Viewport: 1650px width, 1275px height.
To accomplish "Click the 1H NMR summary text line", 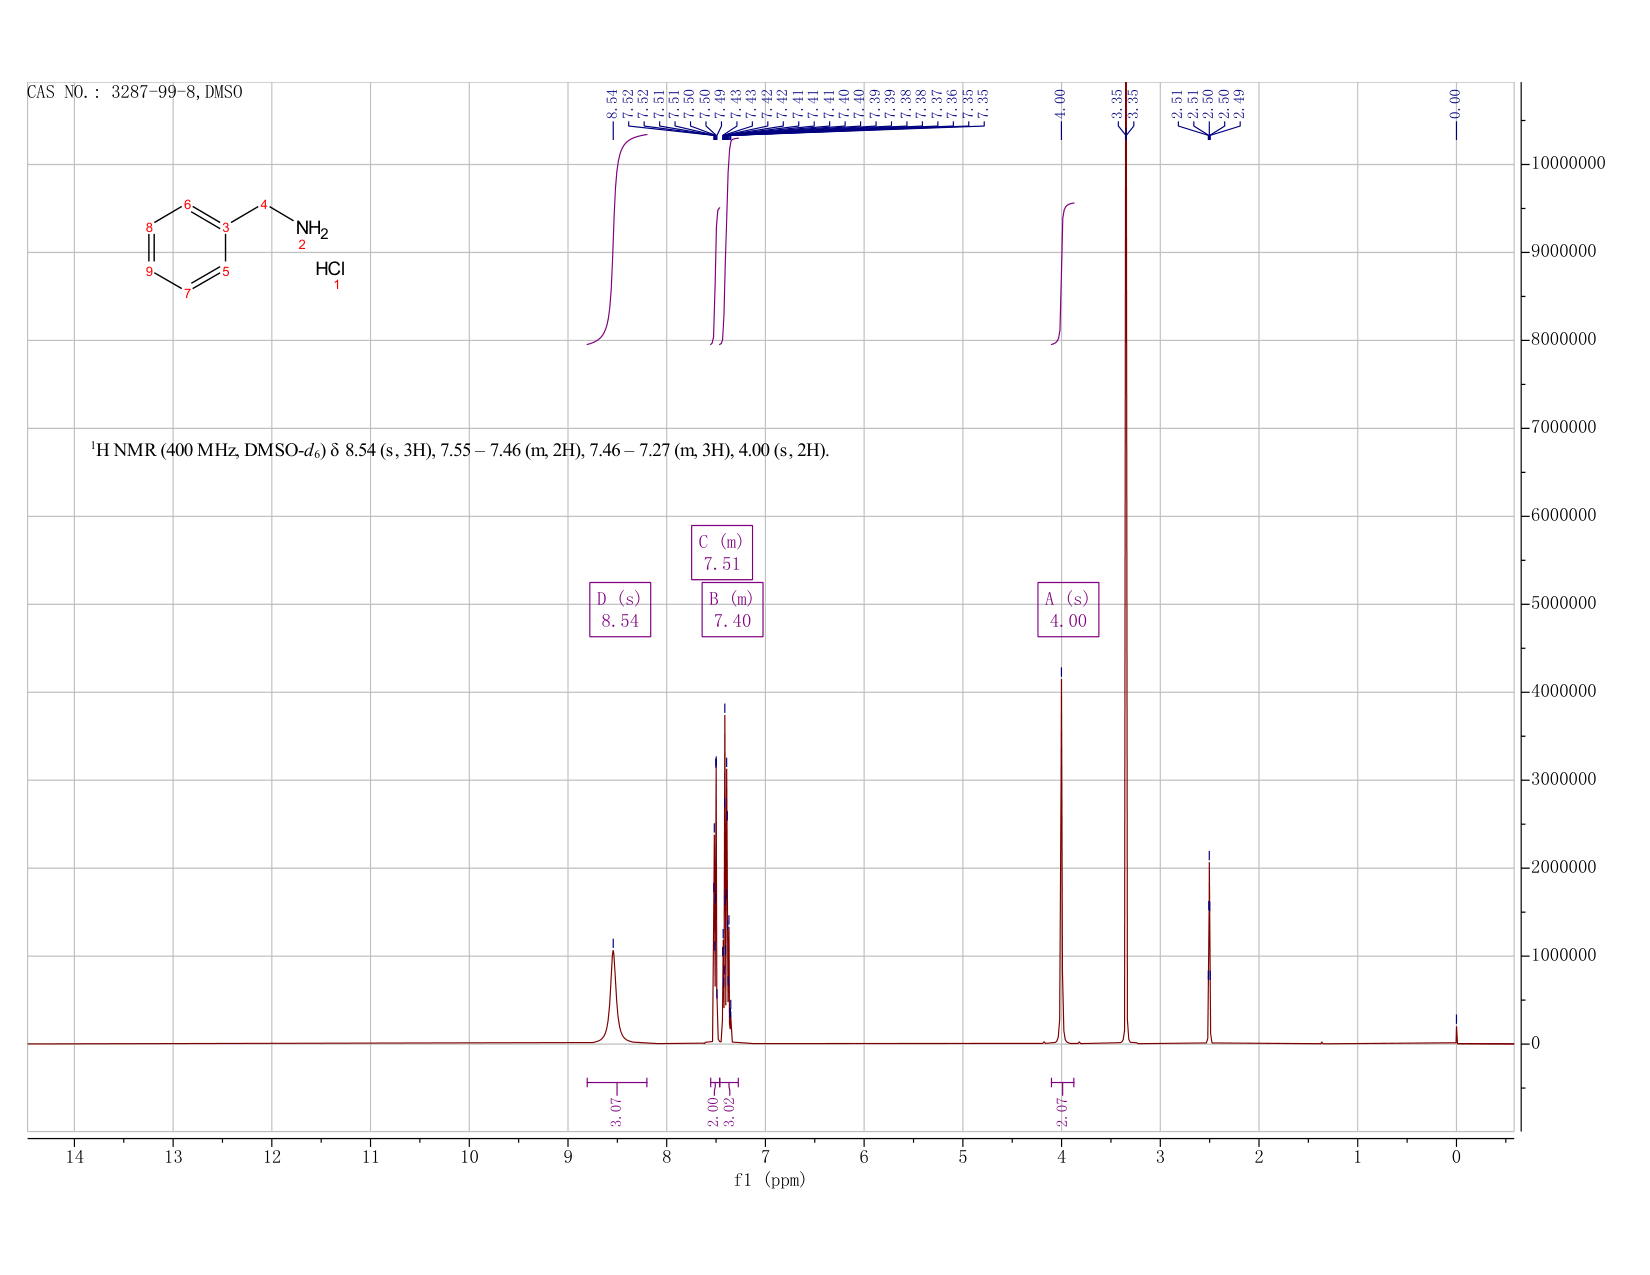I will (x=460, y=450).
